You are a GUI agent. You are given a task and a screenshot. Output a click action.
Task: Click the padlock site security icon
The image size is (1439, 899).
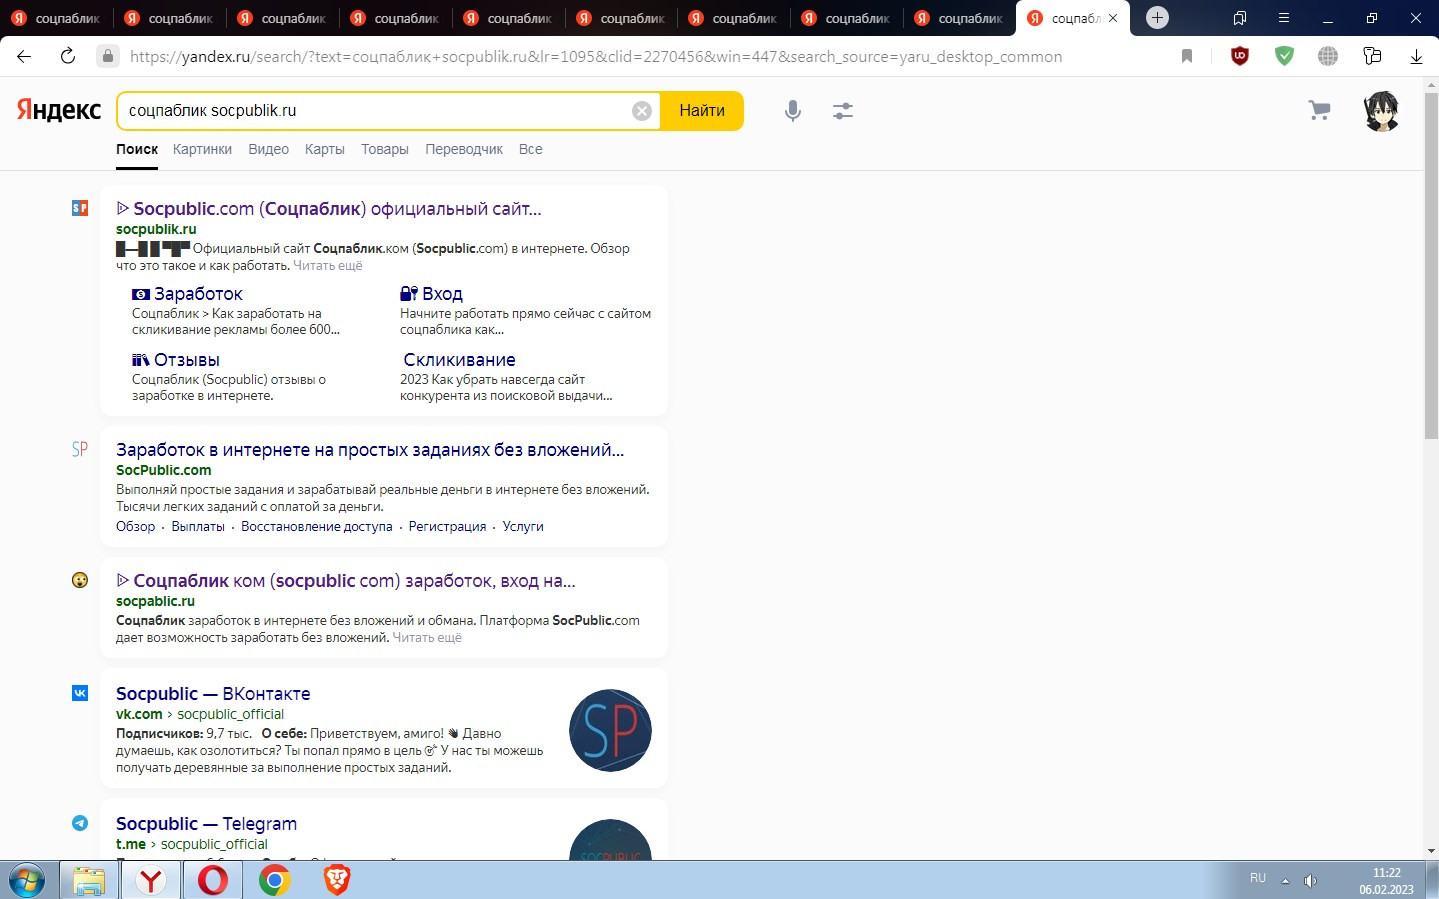tap(108, 56)
